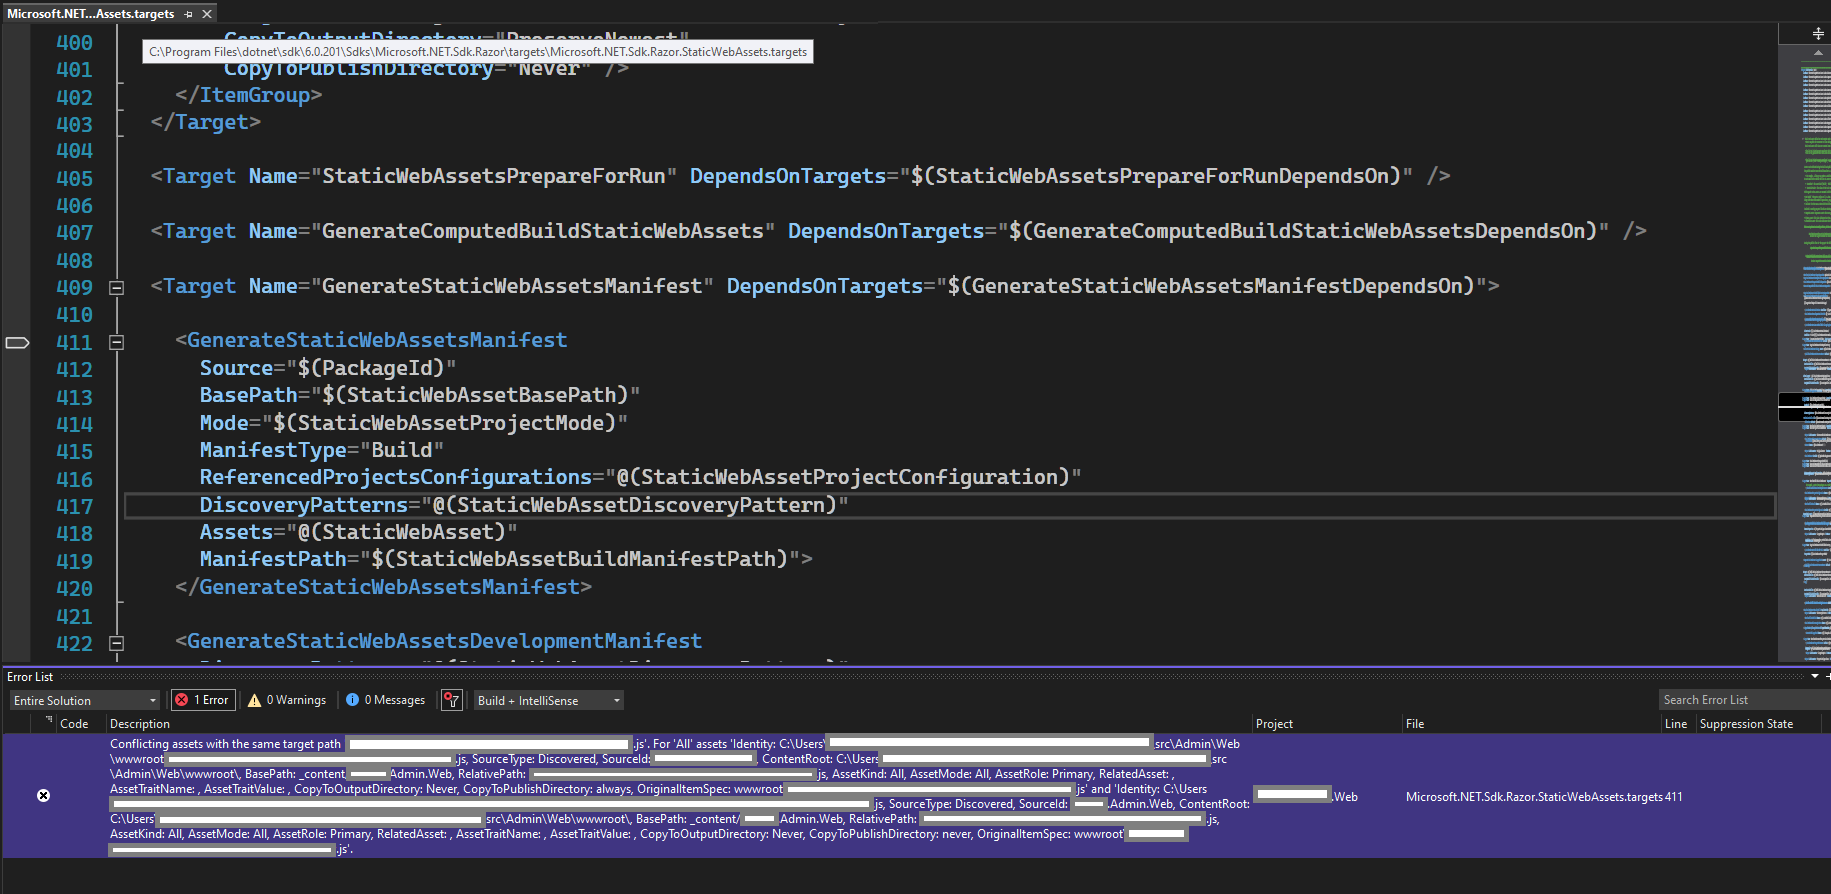Screen dimensions: 1831x894
Task: Place the cursor on the line number 417 in the gutter
Action: (x=74, y=507)
